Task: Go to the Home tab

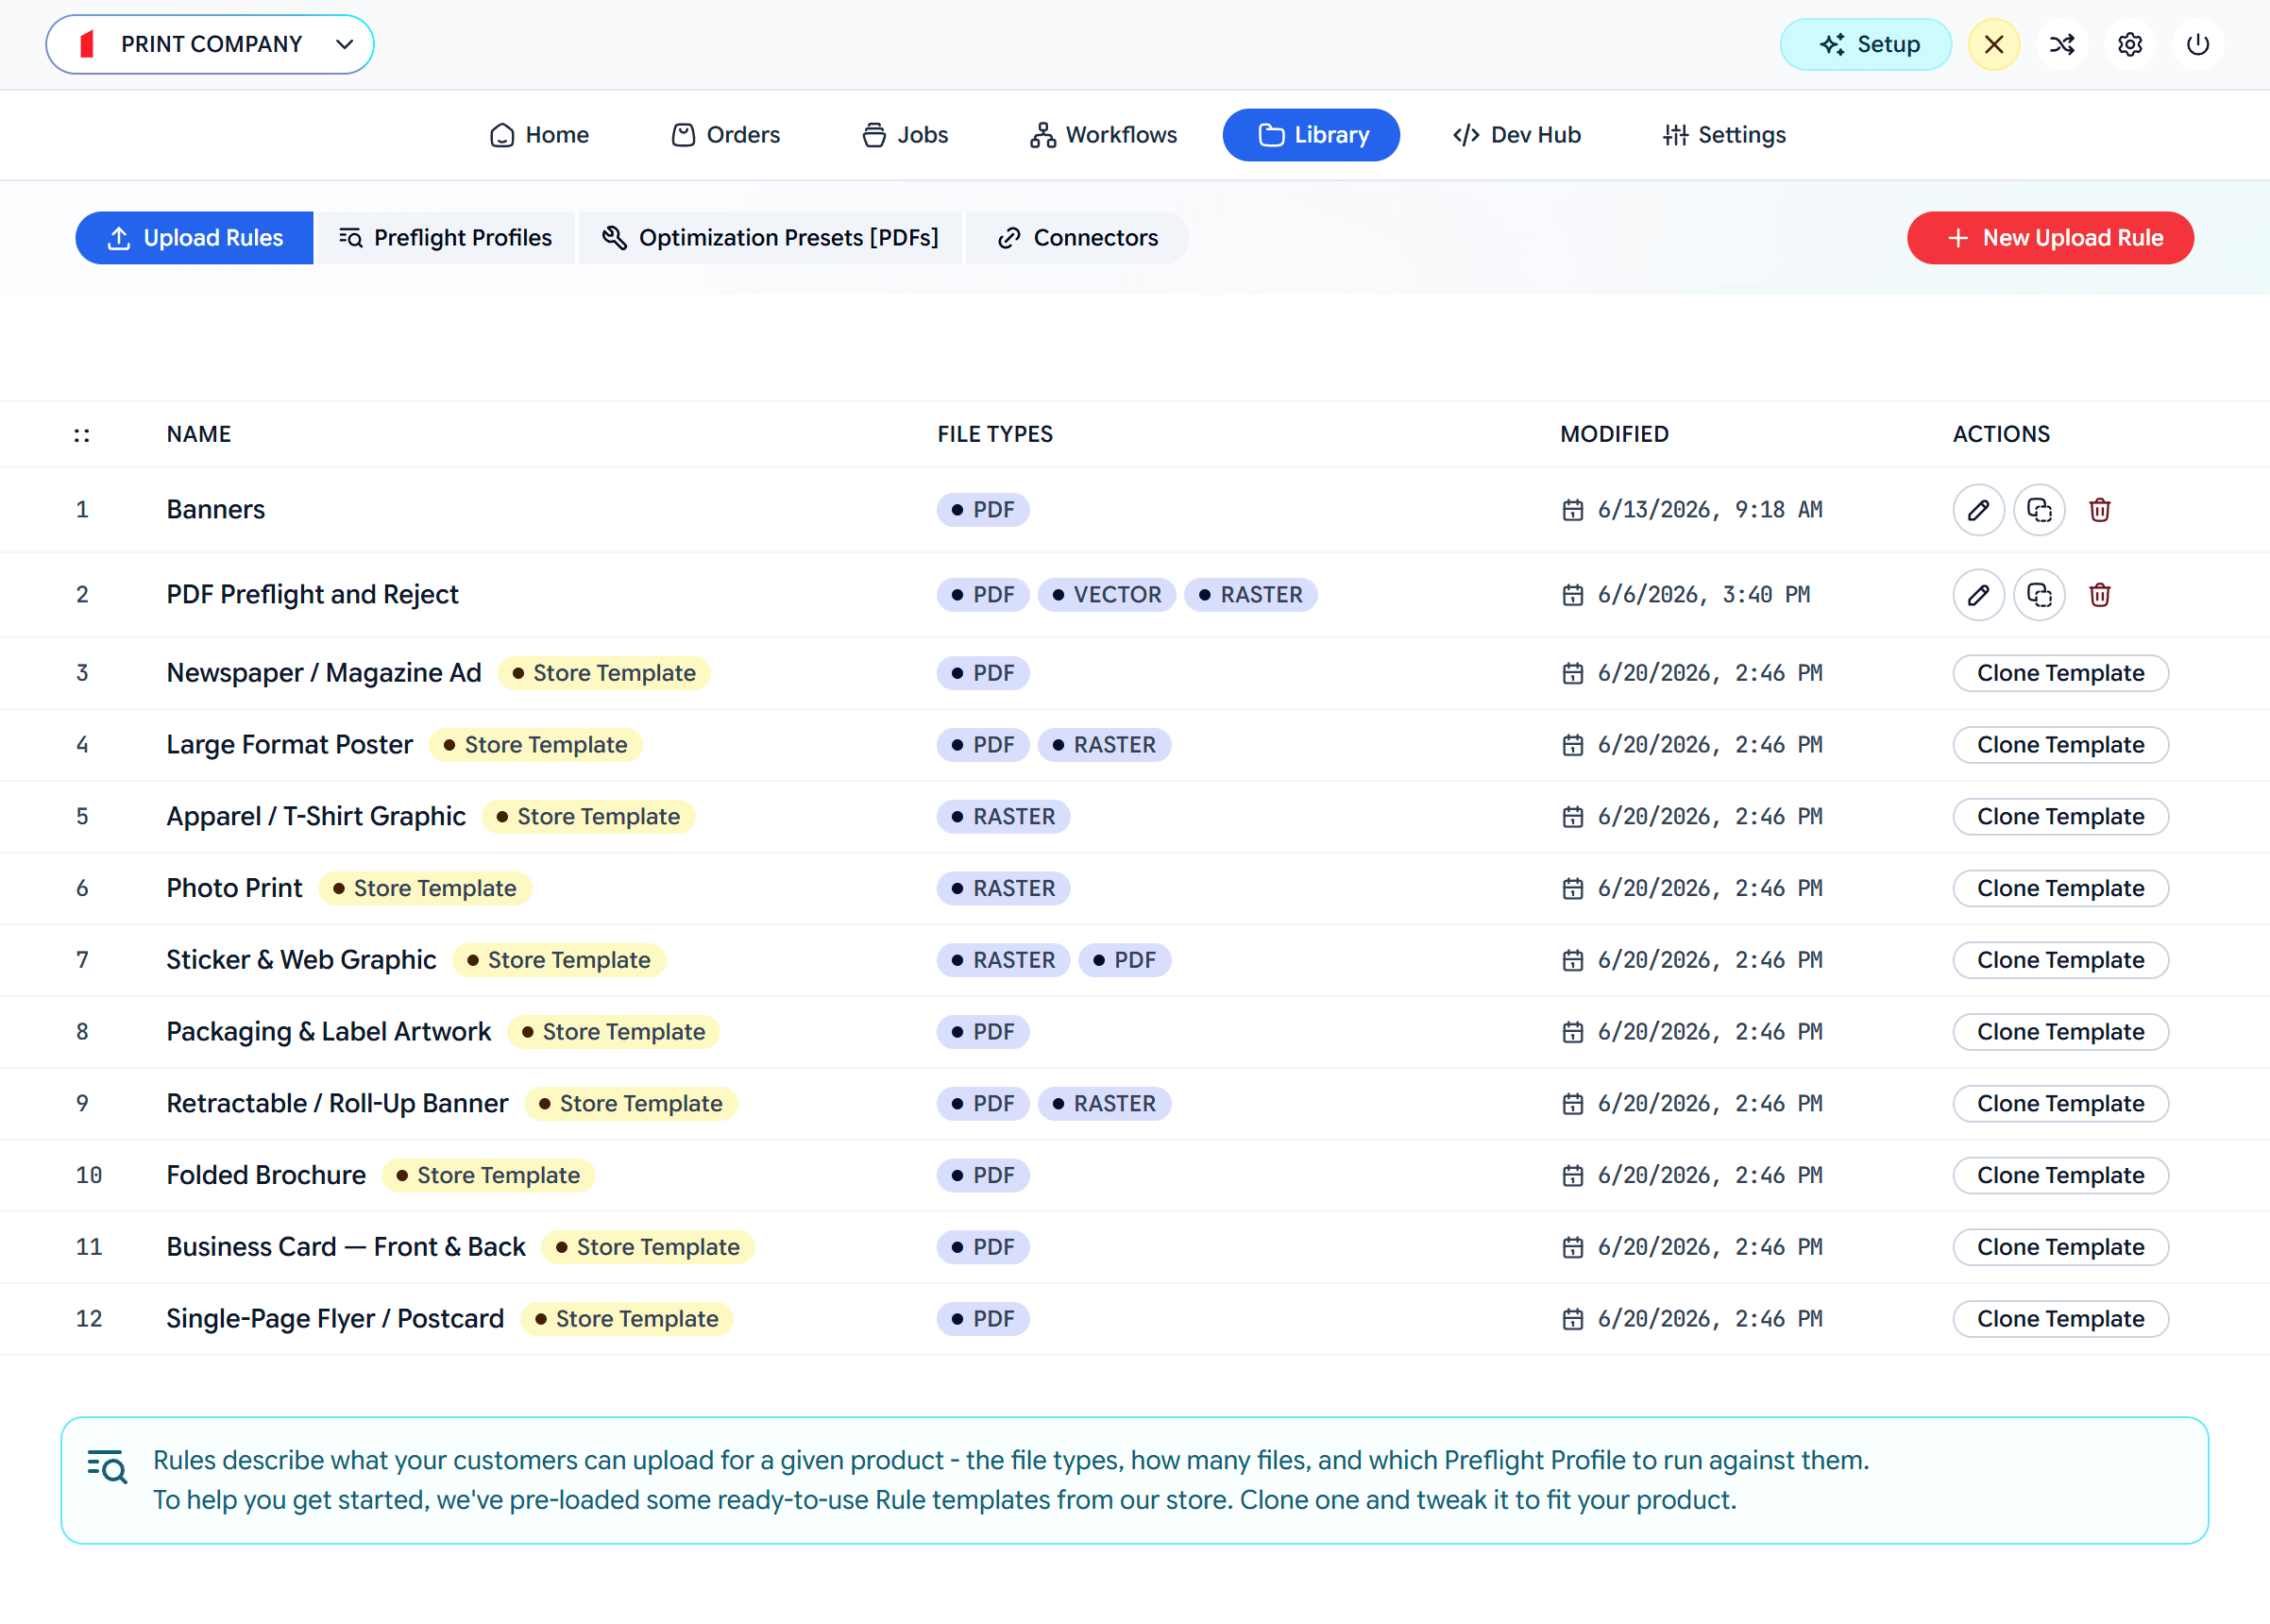Action: (x=539, y=135)
